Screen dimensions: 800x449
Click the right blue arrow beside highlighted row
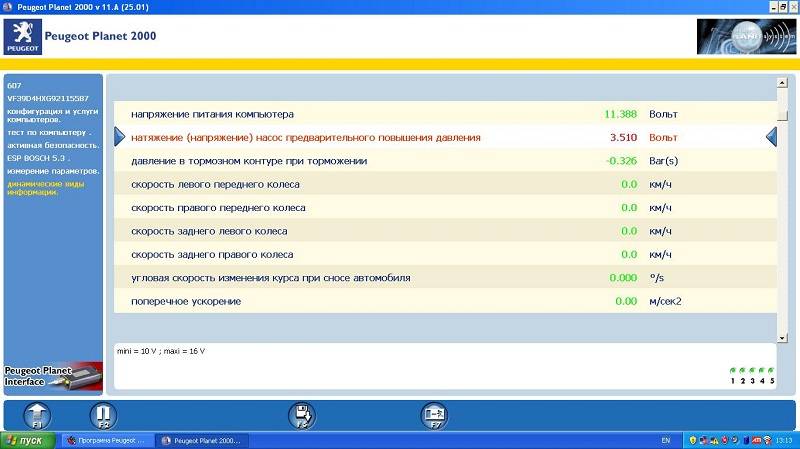point(771,137)
